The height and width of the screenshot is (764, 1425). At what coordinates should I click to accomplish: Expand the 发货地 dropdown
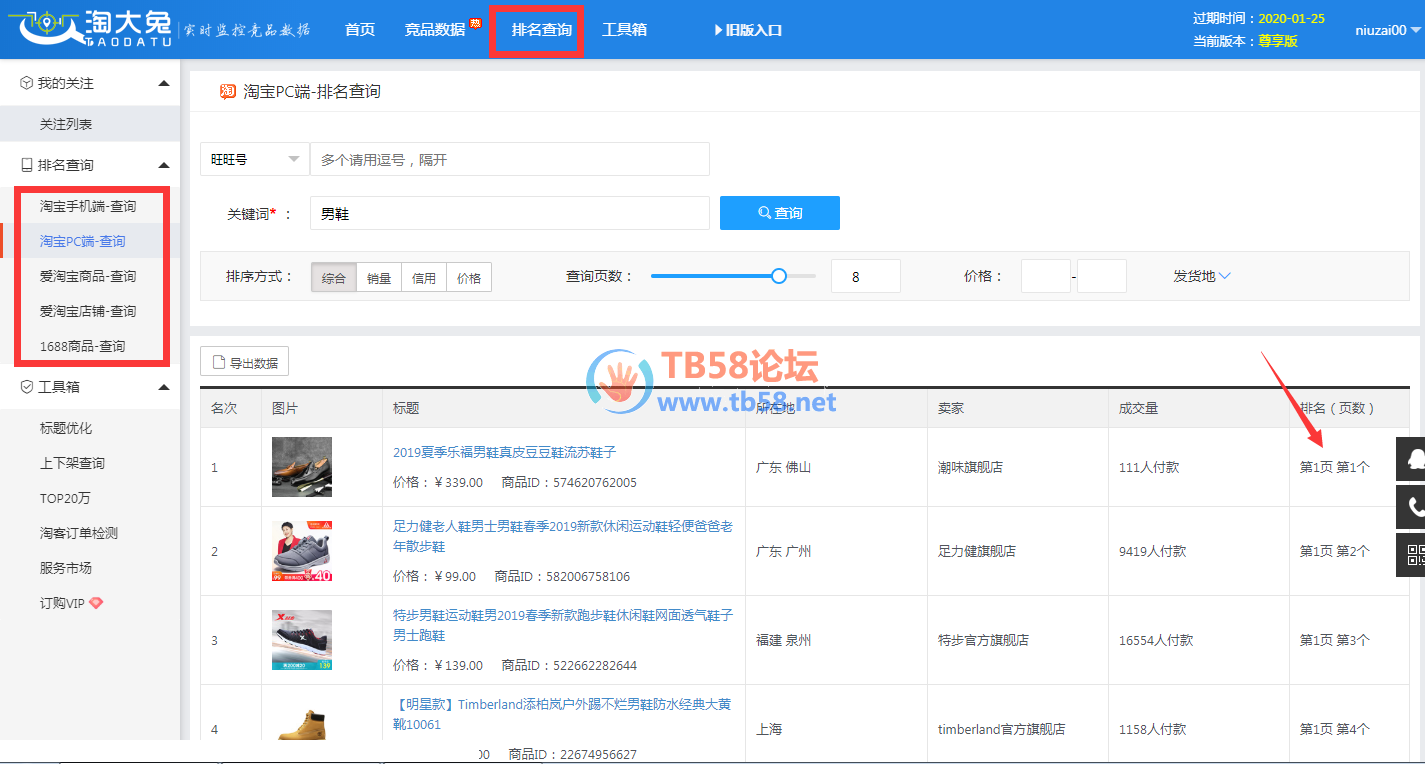tap(1202, 276)
